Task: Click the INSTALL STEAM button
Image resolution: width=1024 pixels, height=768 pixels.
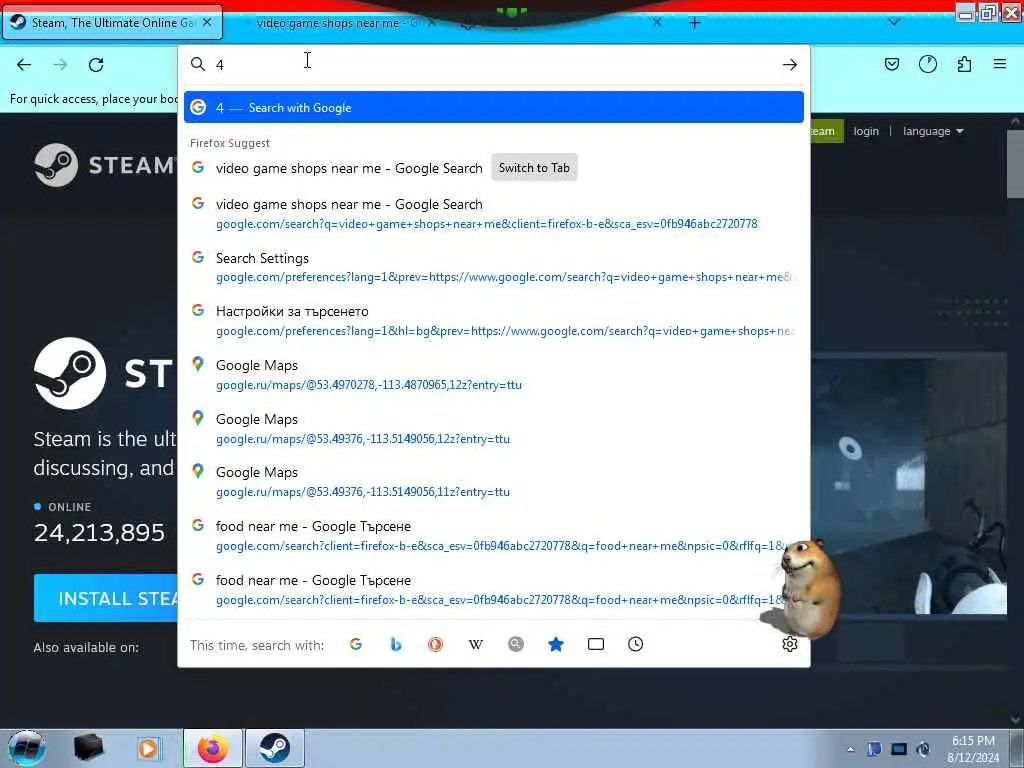Action: pyautogui.click(x=106, y=598)
